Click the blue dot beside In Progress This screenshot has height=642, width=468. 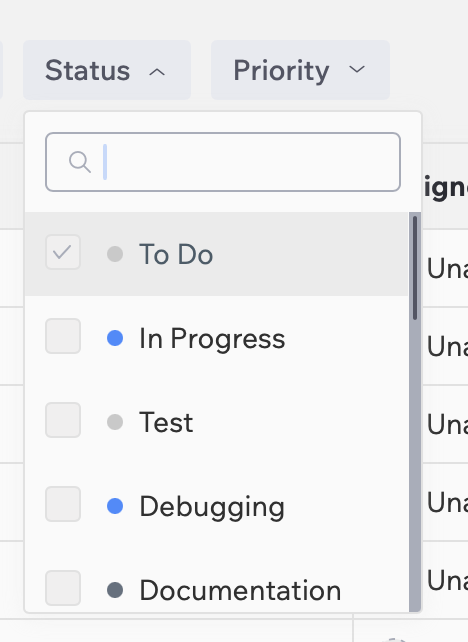115,338
